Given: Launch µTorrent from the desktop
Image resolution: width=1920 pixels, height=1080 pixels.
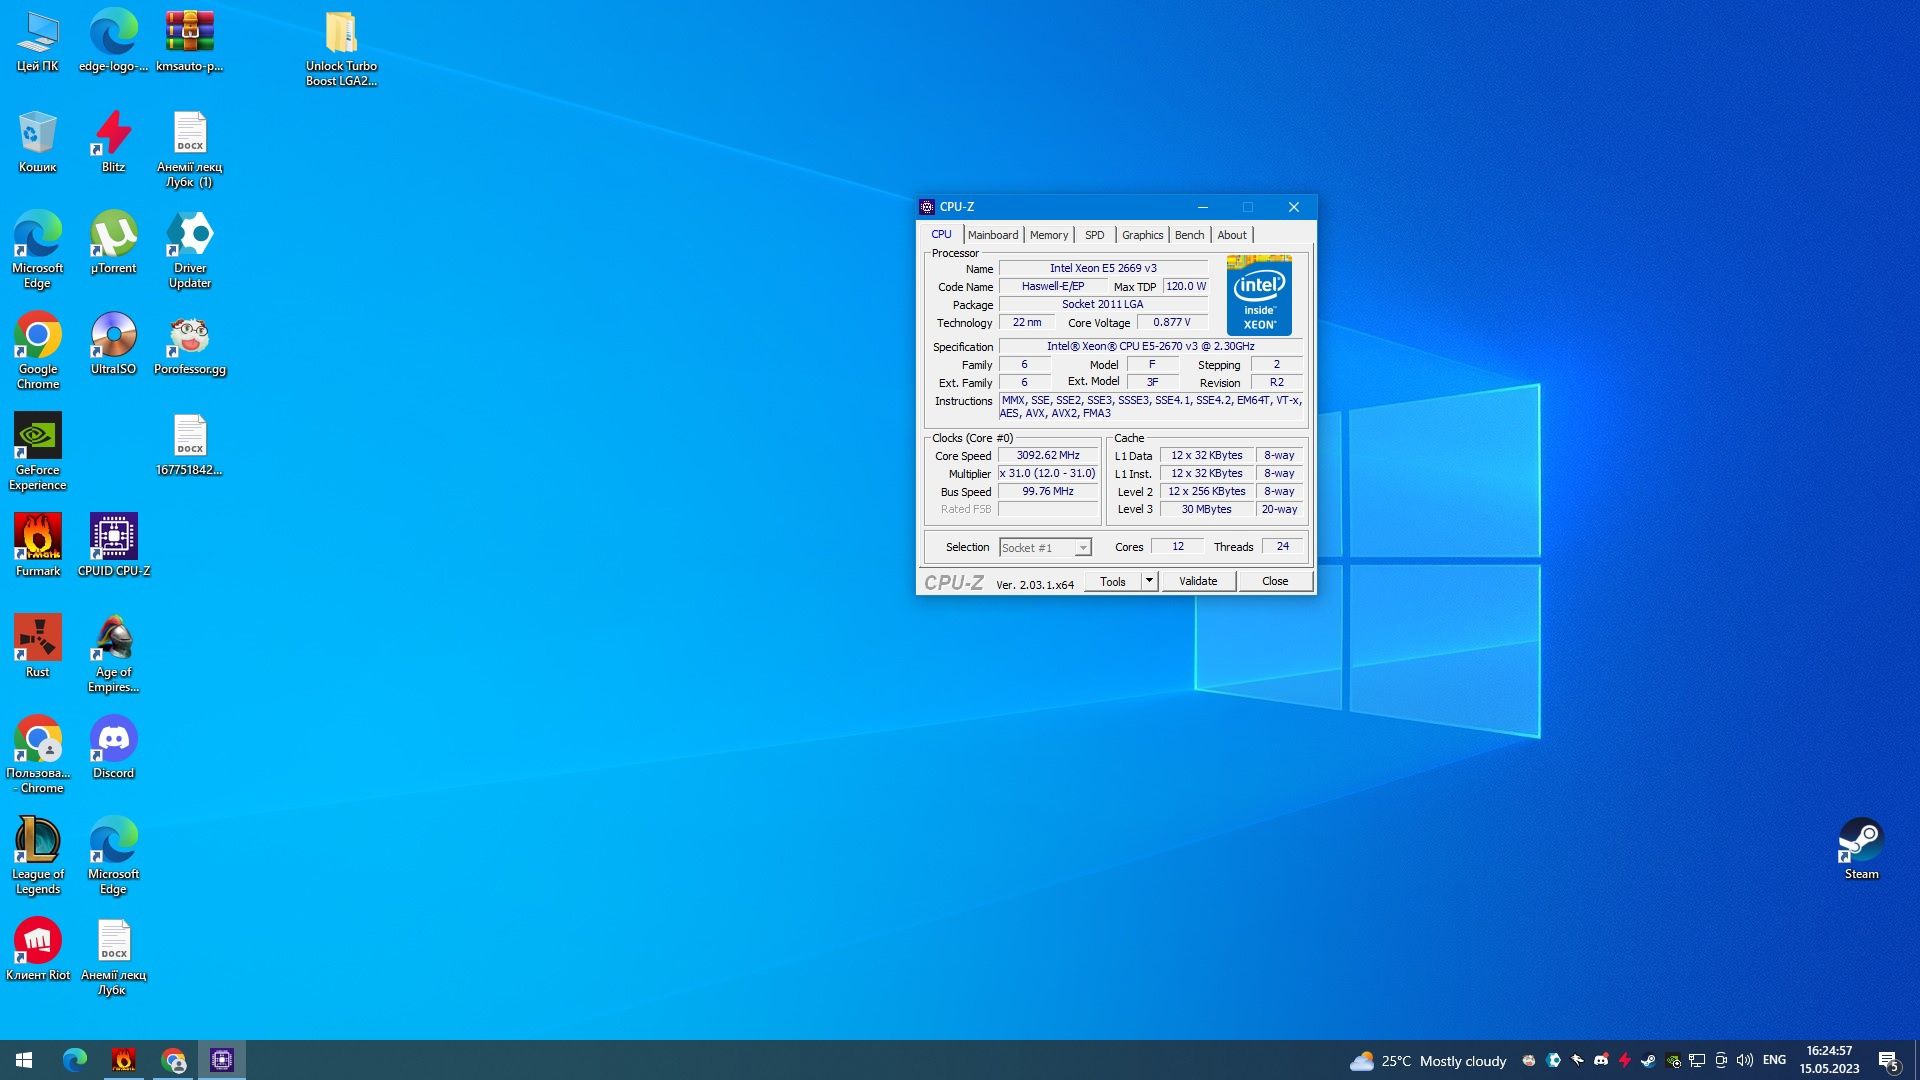Looking at the screenshot, I should [113, 243].
